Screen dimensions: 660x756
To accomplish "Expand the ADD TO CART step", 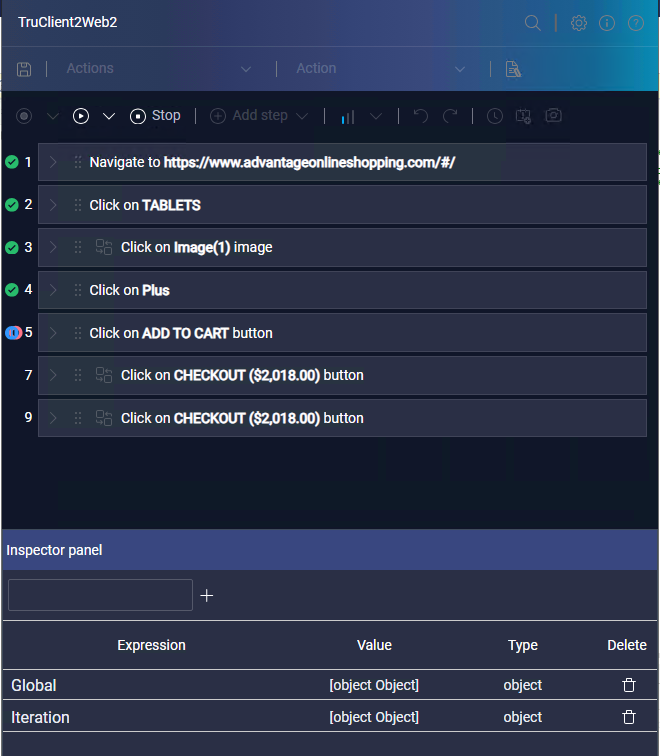I will pyautogui.click(x=54, y=333).
